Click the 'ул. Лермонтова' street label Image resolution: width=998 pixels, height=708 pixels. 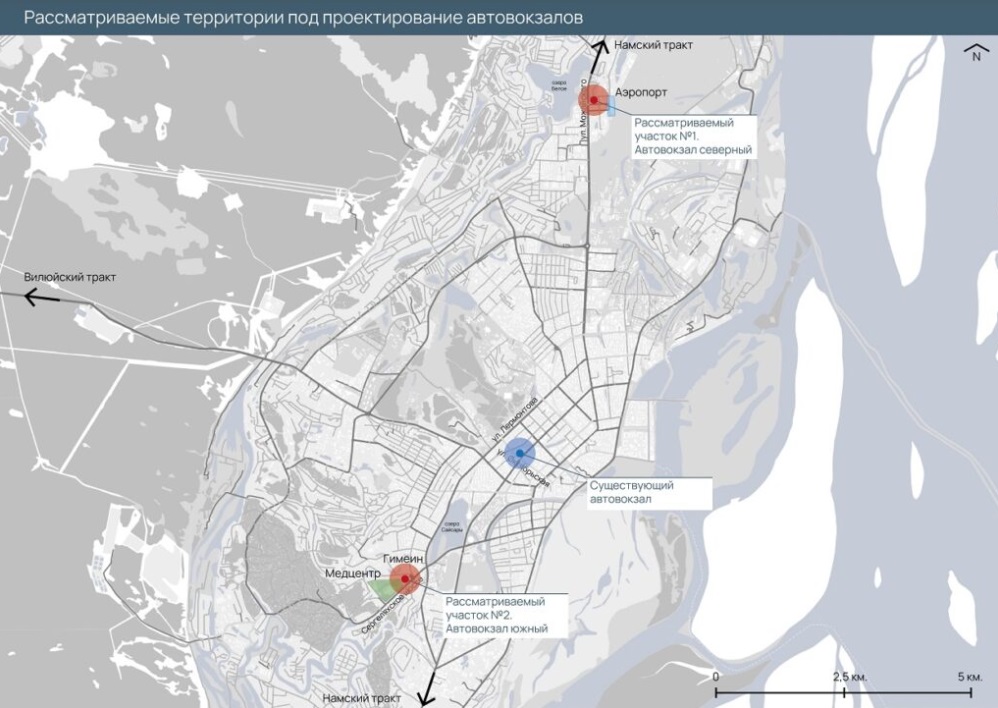click(515, 421)
